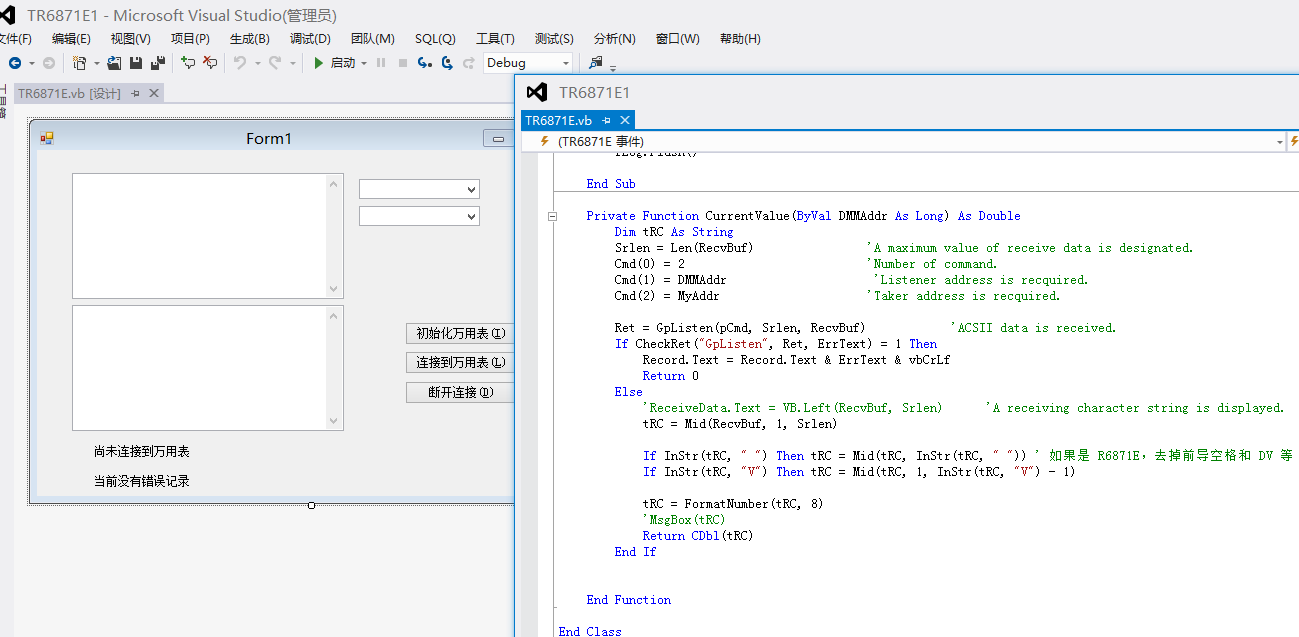Viewport: 1299px width, 637px height.
Task: Navigate backward with the blue arrow icon
Action: coord(14,63)
